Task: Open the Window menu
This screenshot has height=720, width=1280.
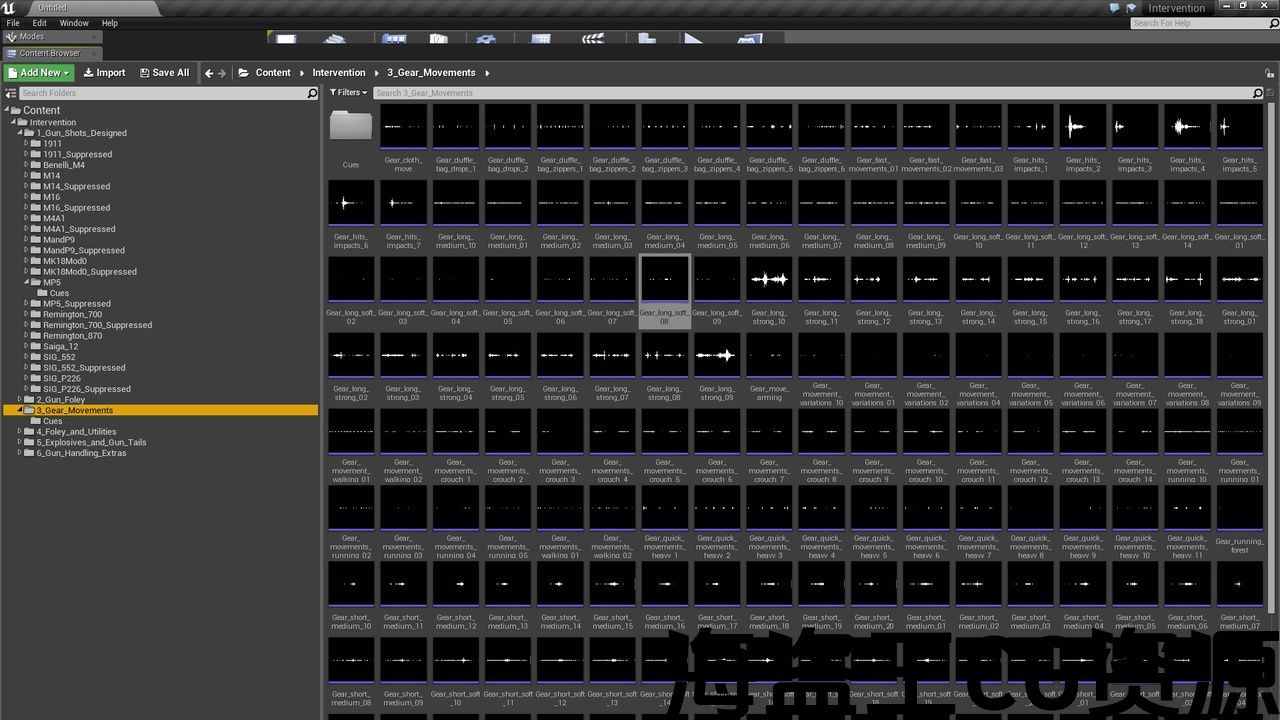Action: click(74, 23)
